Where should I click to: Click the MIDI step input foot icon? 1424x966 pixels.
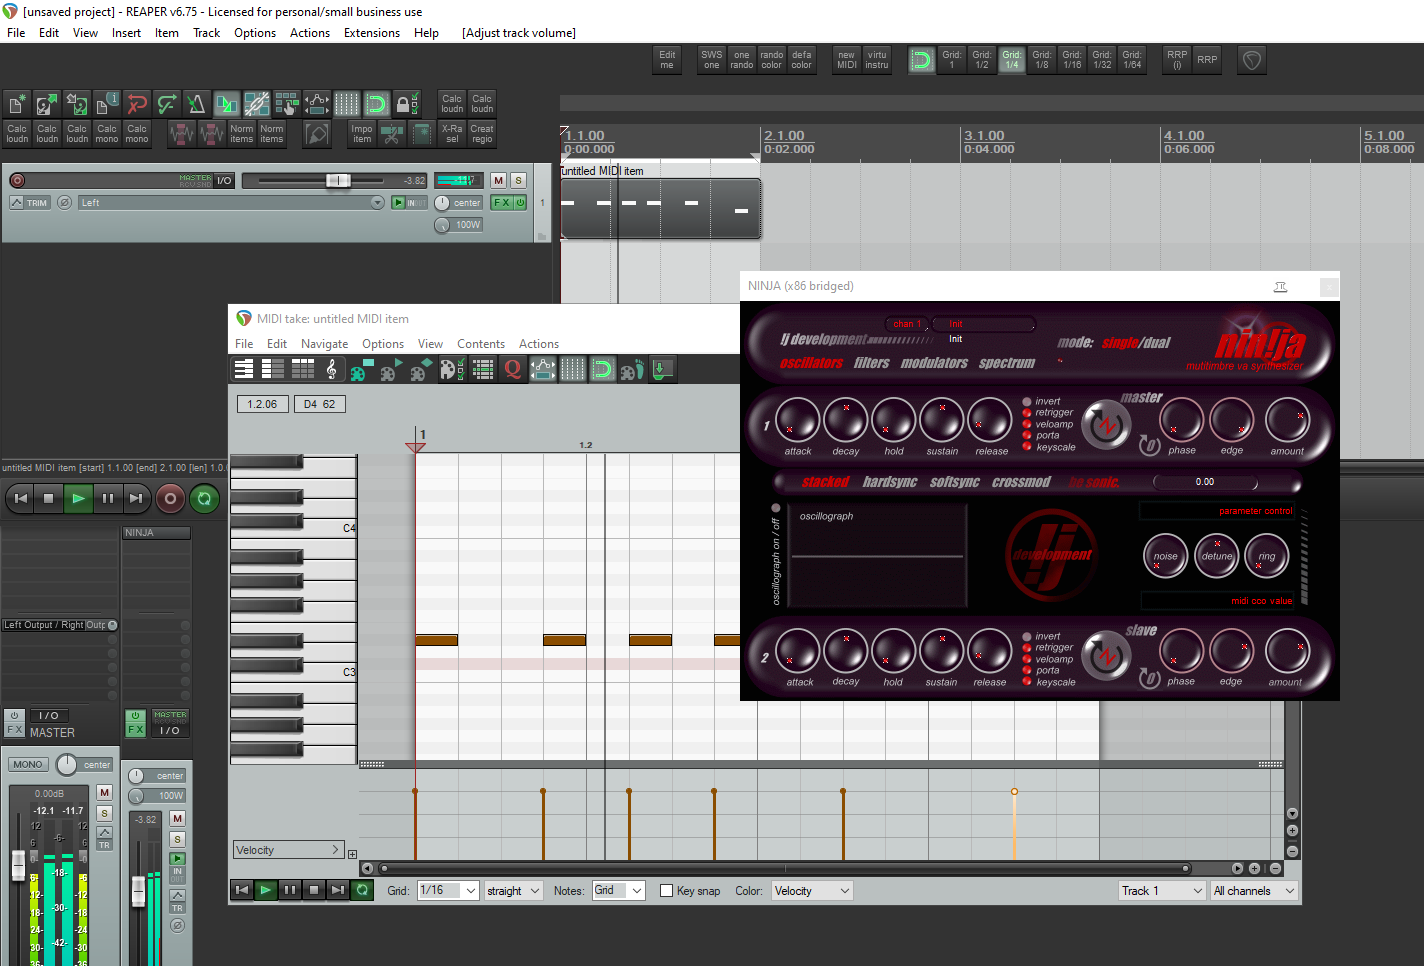coord(633,370)
